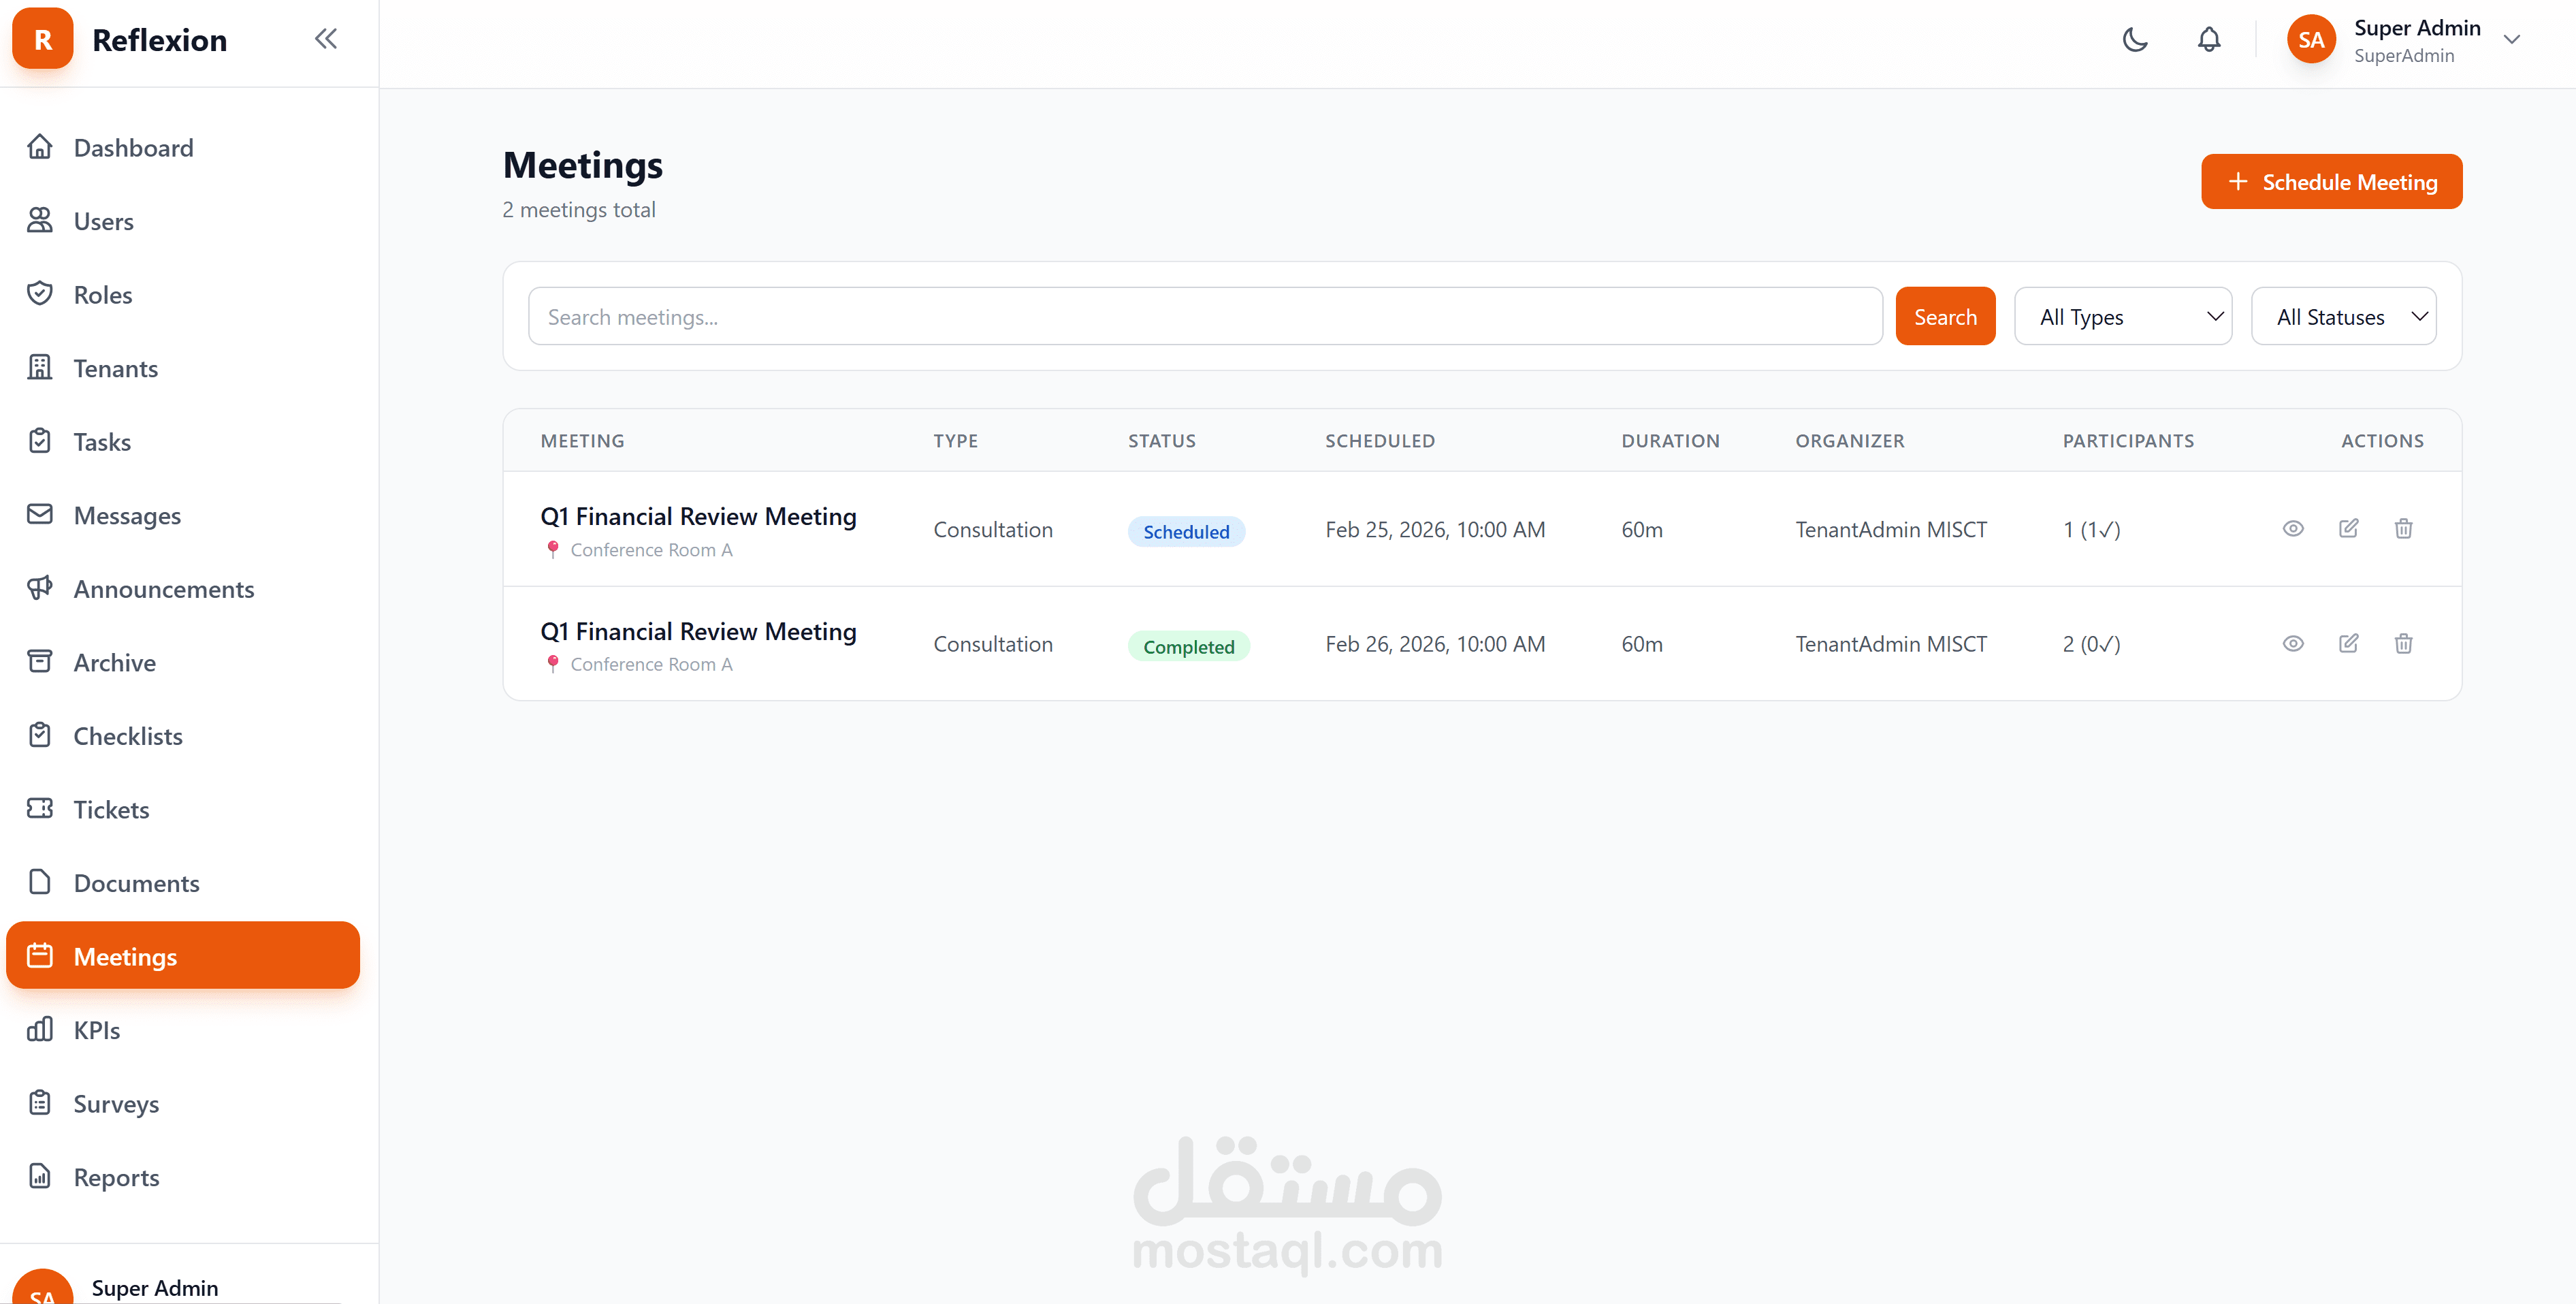Viewport: 2576px width, 1304px height.
Task: Click the green Completed status badge
Action: pos(1188,646)
